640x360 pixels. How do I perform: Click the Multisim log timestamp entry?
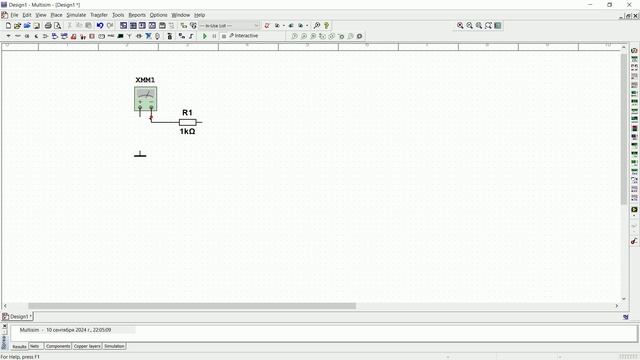pyautogui.click(x=66, y=330)
